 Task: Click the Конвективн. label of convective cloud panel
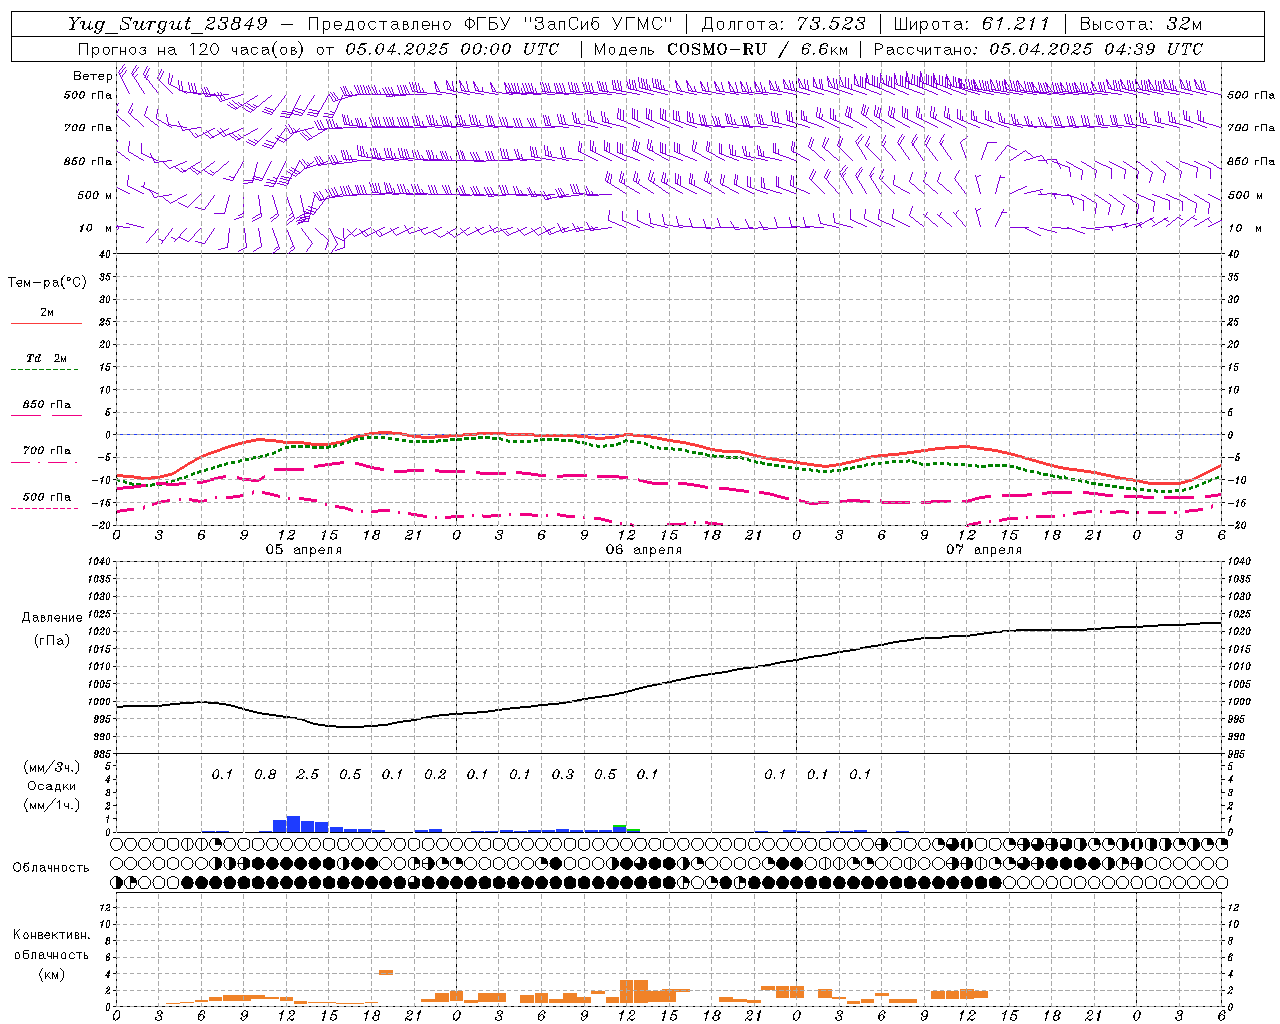[x=52, y=936]
